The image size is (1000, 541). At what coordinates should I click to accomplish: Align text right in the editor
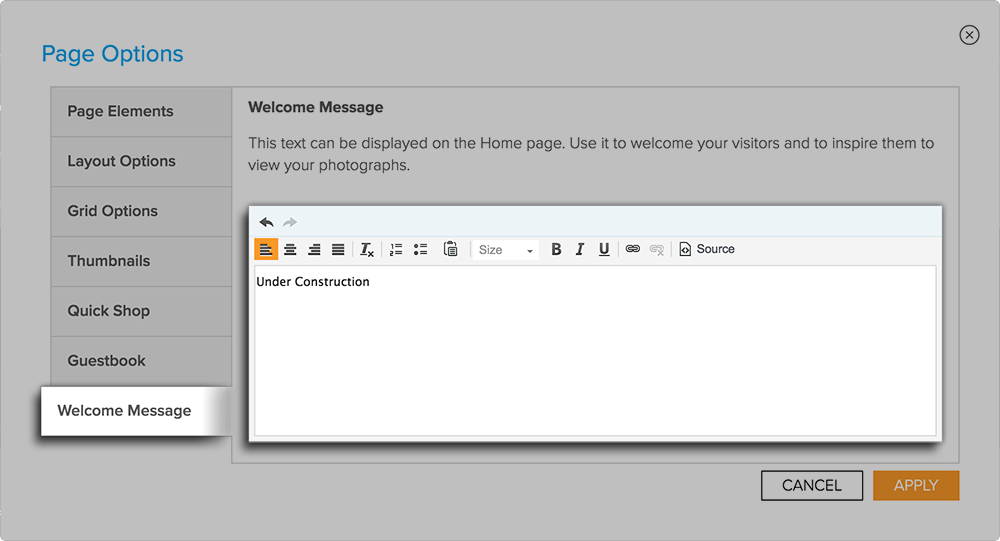tap(314, 249)
